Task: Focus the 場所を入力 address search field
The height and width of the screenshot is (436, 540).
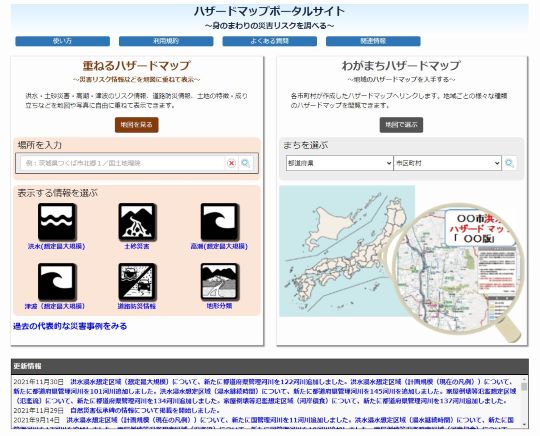Action: [x=122, y=163]
